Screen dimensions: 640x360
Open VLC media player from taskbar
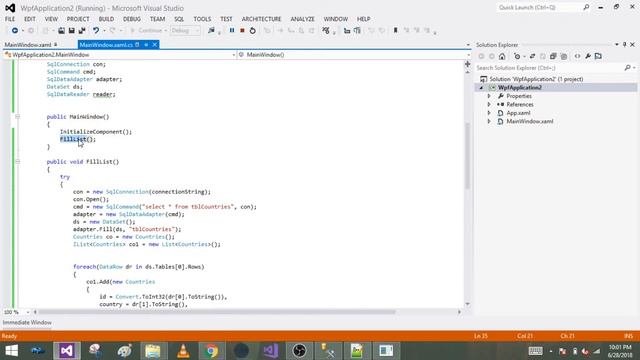point(183,351)
